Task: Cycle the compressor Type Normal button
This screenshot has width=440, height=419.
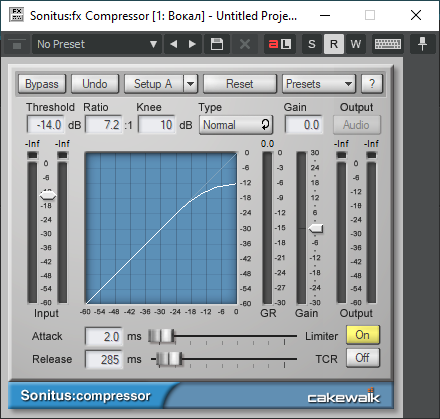Action: [x=236, y=125]
